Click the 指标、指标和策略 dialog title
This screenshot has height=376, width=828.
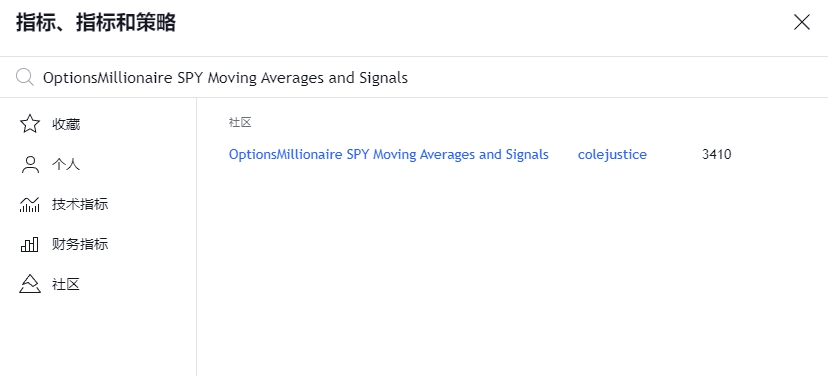tap(96, 23)
